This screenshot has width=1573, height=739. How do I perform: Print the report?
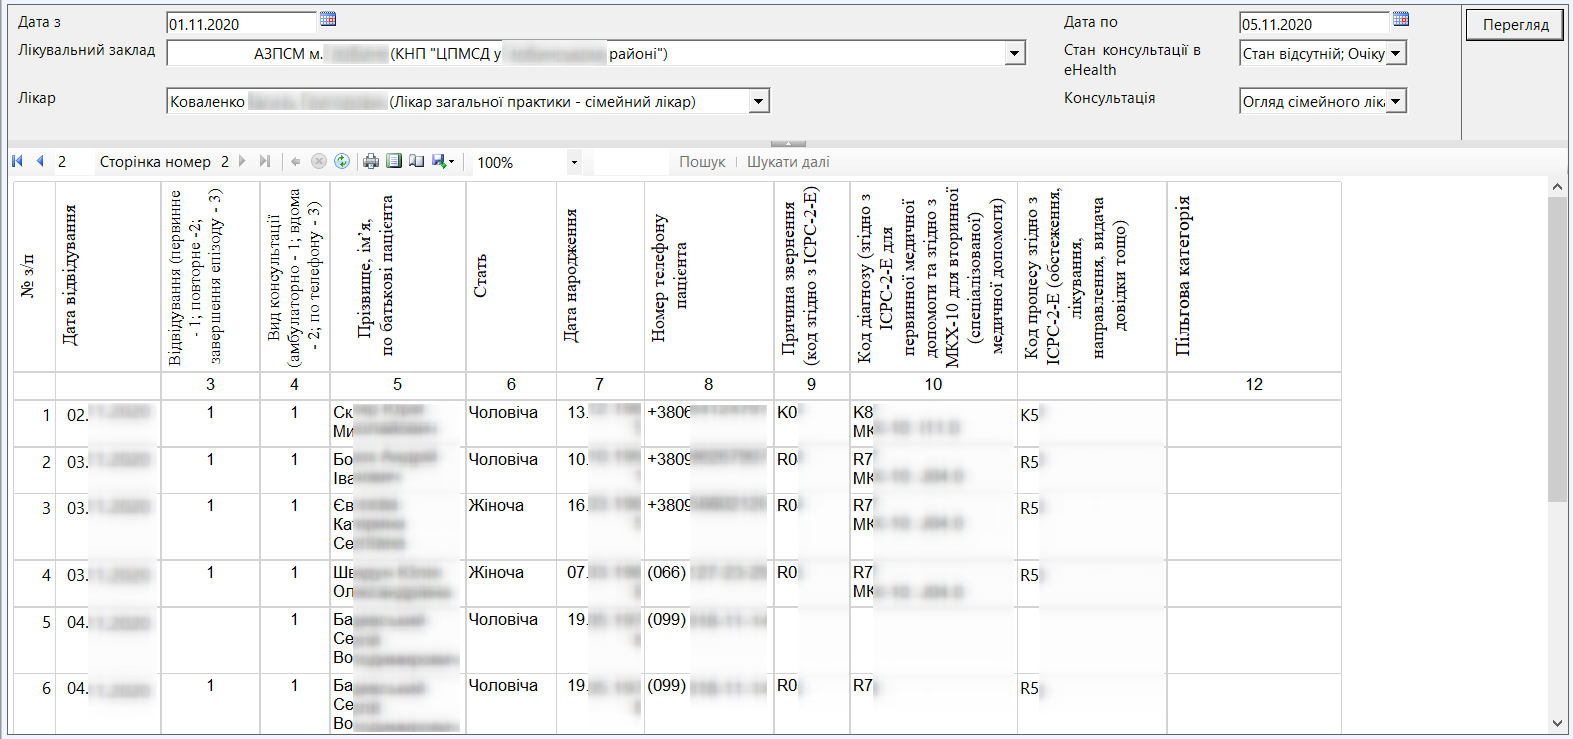pos(371,161)
